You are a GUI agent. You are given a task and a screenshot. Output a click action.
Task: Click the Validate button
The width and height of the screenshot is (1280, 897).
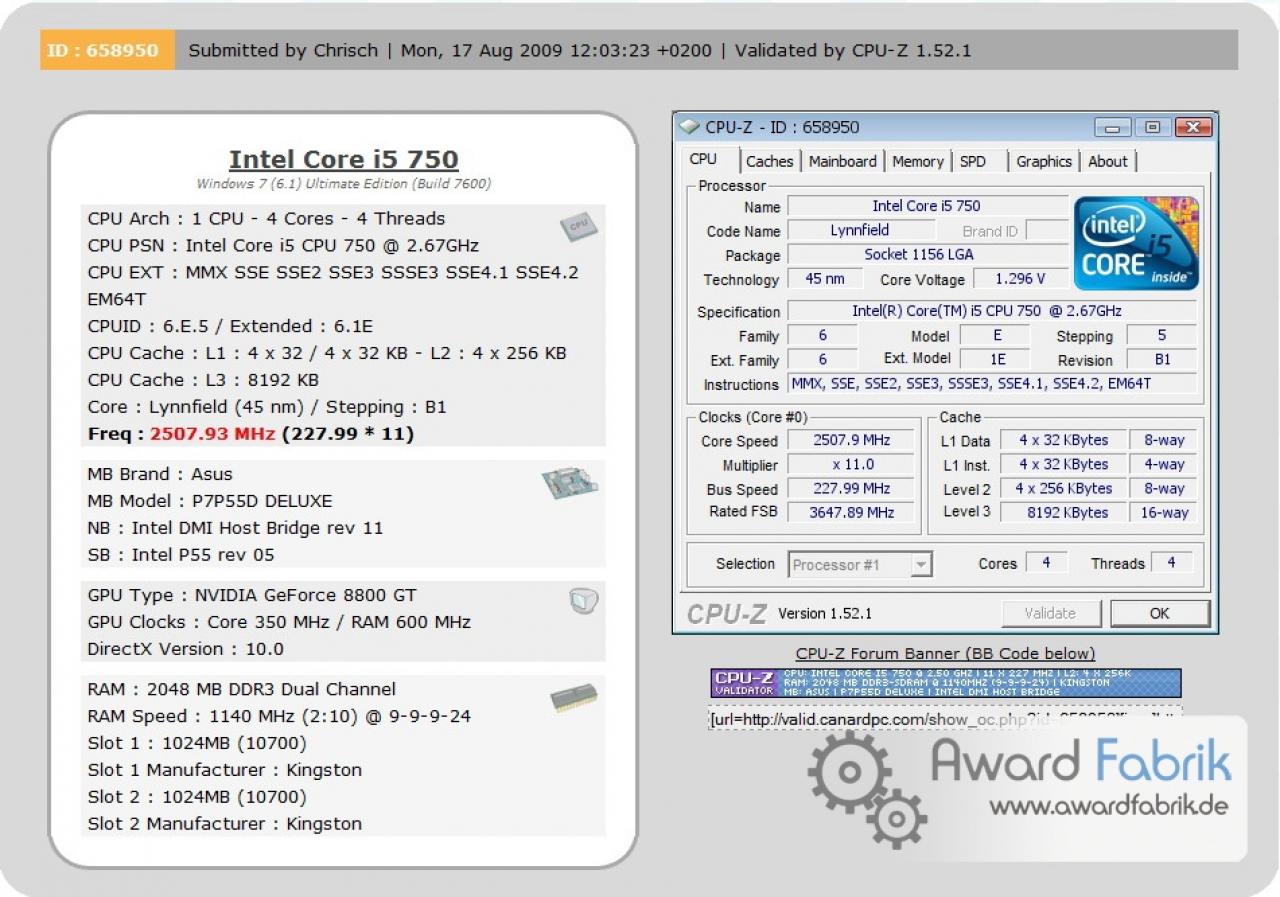[1051, 613]
